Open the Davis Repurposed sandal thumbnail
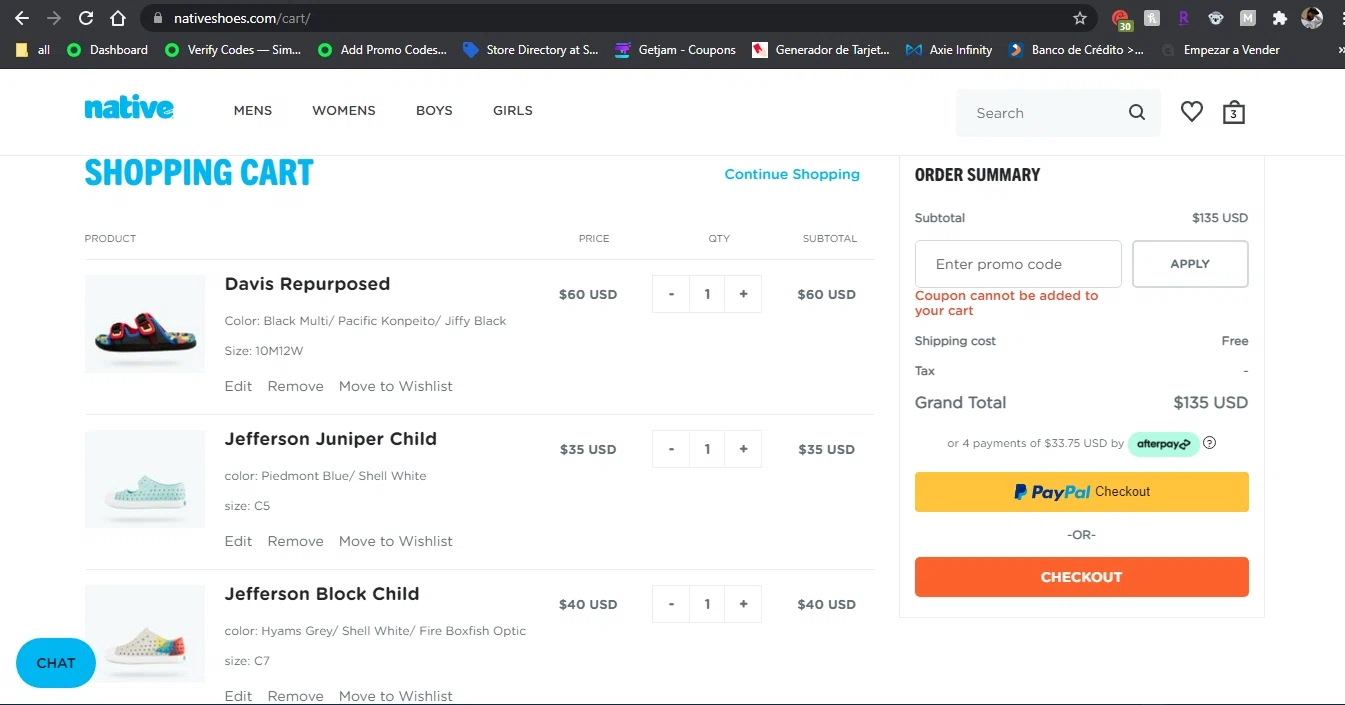Screen dimensions: 1345x705 145,324
